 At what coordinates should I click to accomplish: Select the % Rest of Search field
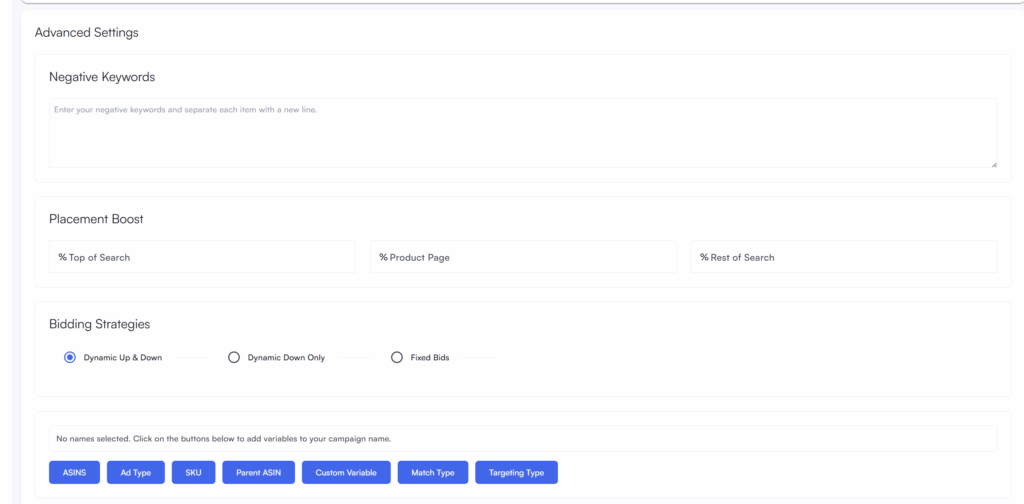pyautogui.click(x=843, y=257)
